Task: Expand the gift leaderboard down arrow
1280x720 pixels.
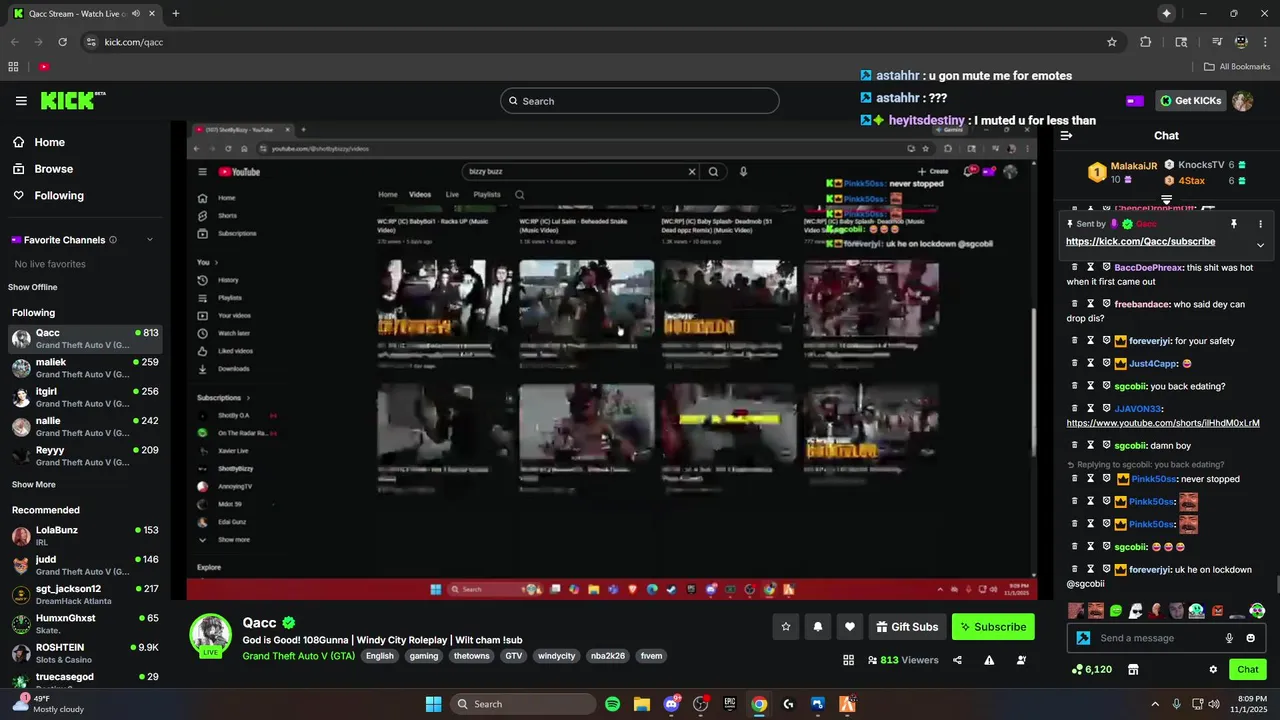Action: 1166,200
